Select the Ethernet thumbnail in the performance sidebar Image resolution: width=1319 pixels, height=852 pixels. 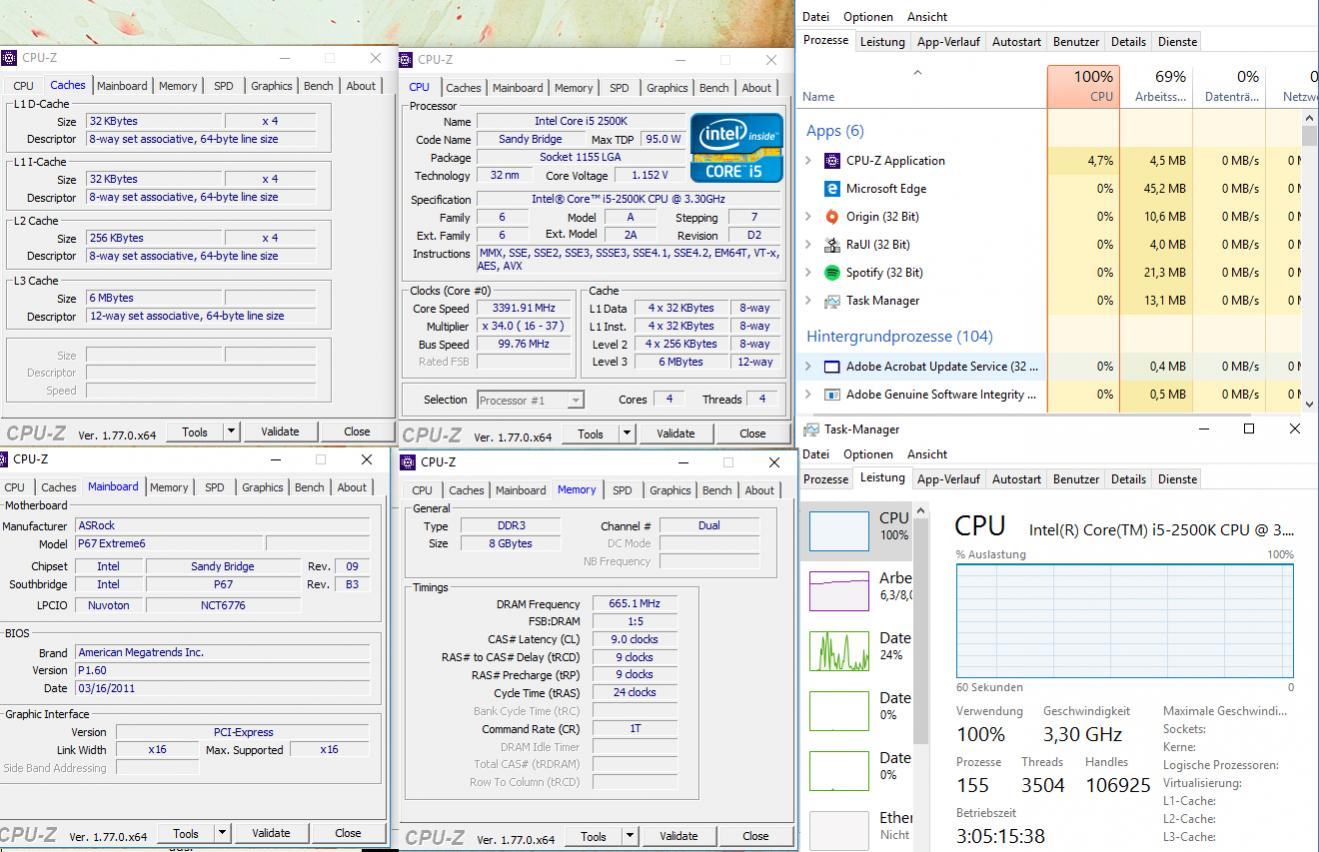click(x=839, y=829)
